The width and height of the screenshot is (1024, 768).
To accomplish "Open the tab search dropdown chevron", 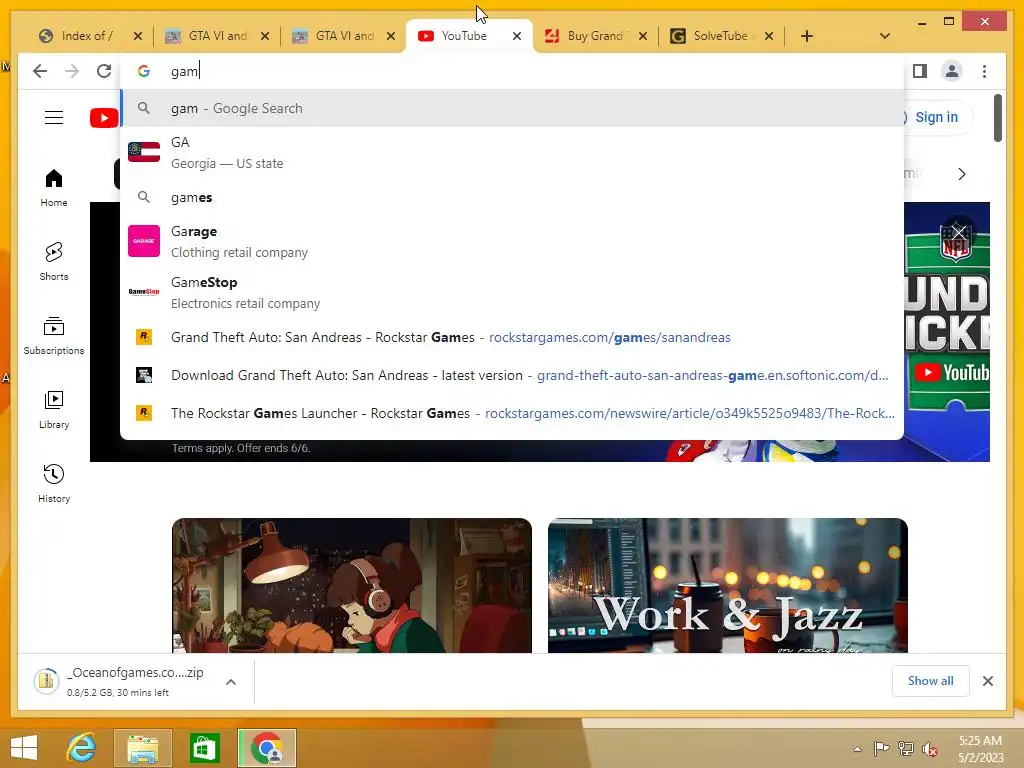I will 884,36.
